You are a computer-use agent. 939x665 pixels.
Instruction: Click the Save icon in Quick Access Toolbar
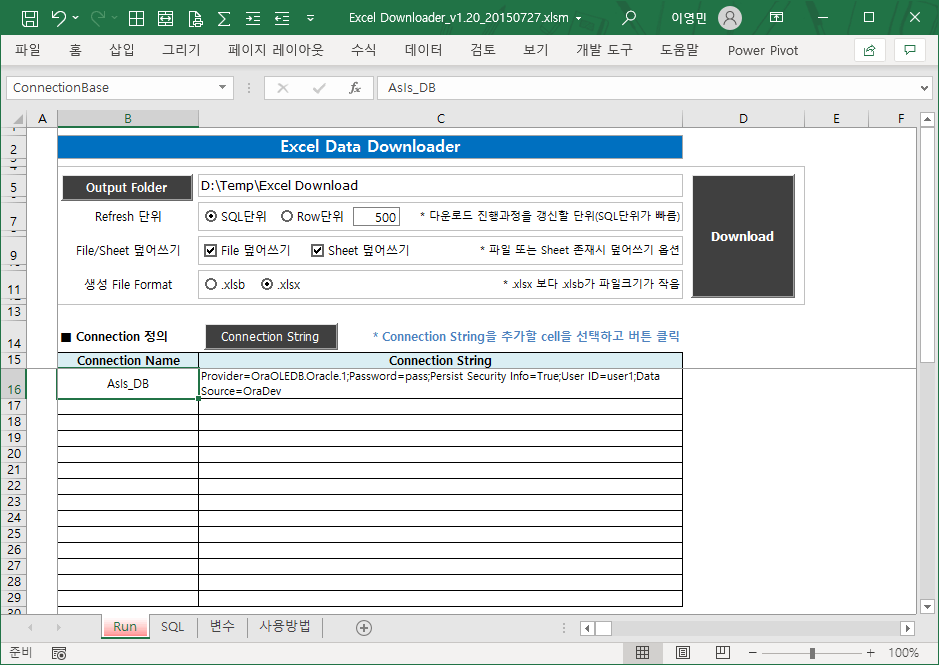click(x=28, y=17)
